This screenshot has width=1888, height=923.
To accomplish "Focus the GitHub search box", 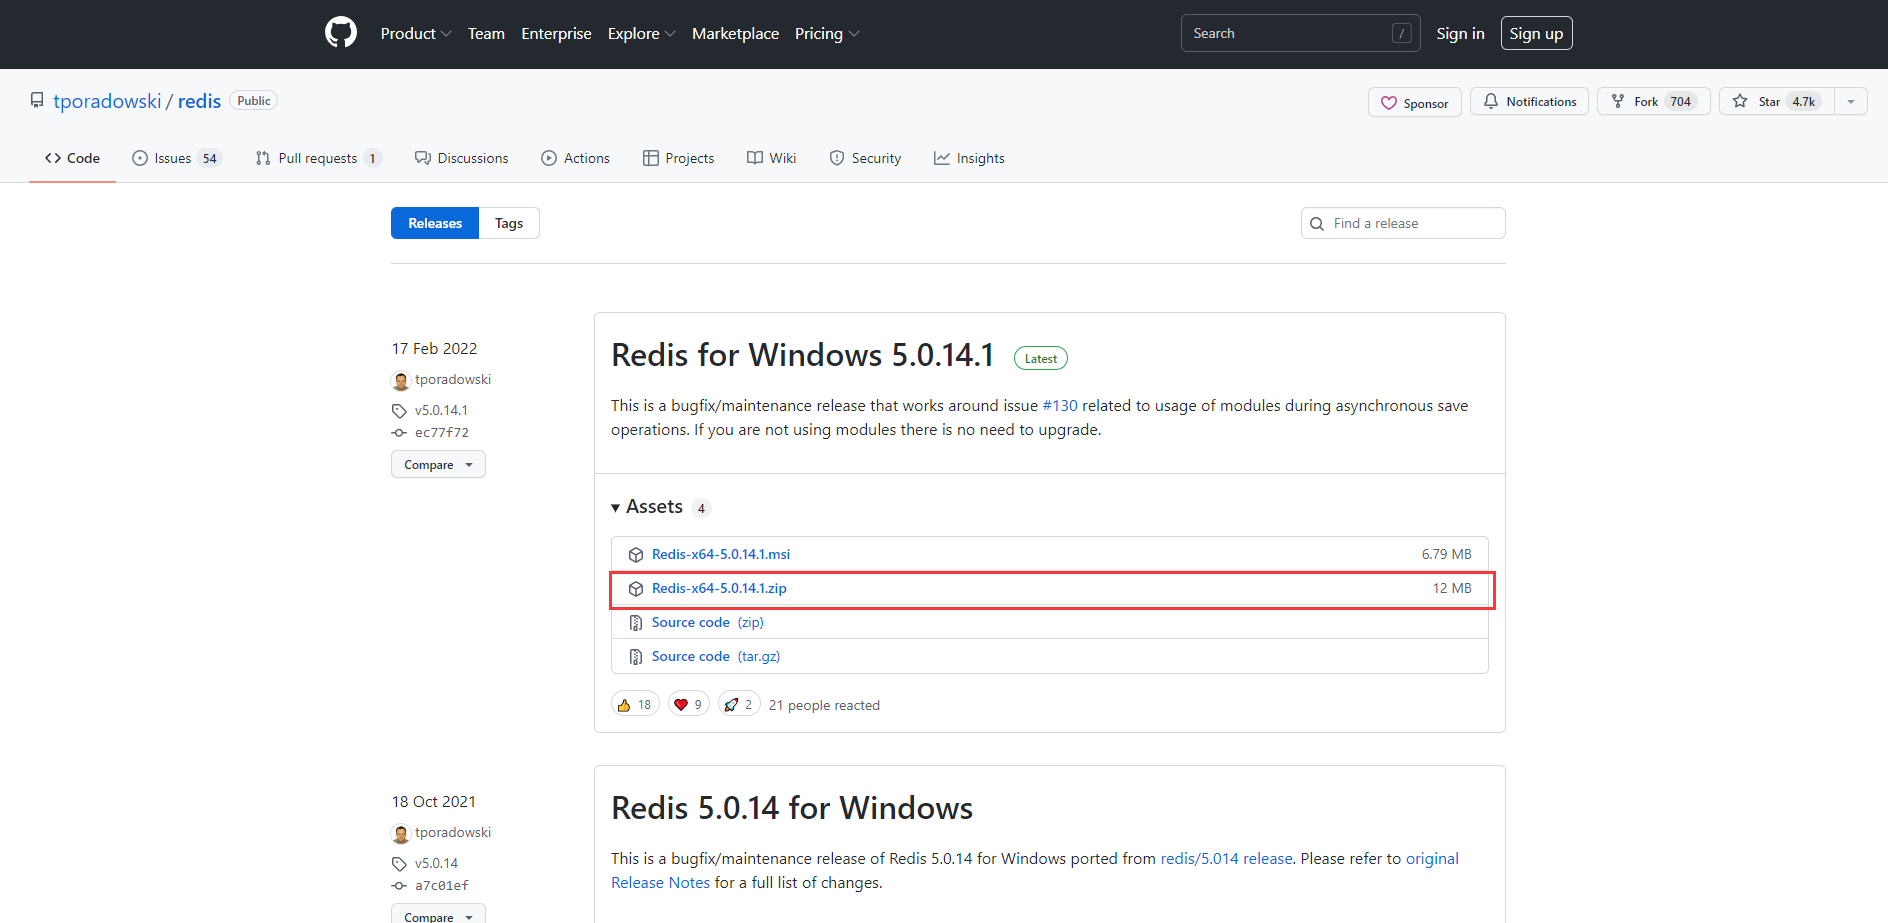I will [x=1300, y=33].
